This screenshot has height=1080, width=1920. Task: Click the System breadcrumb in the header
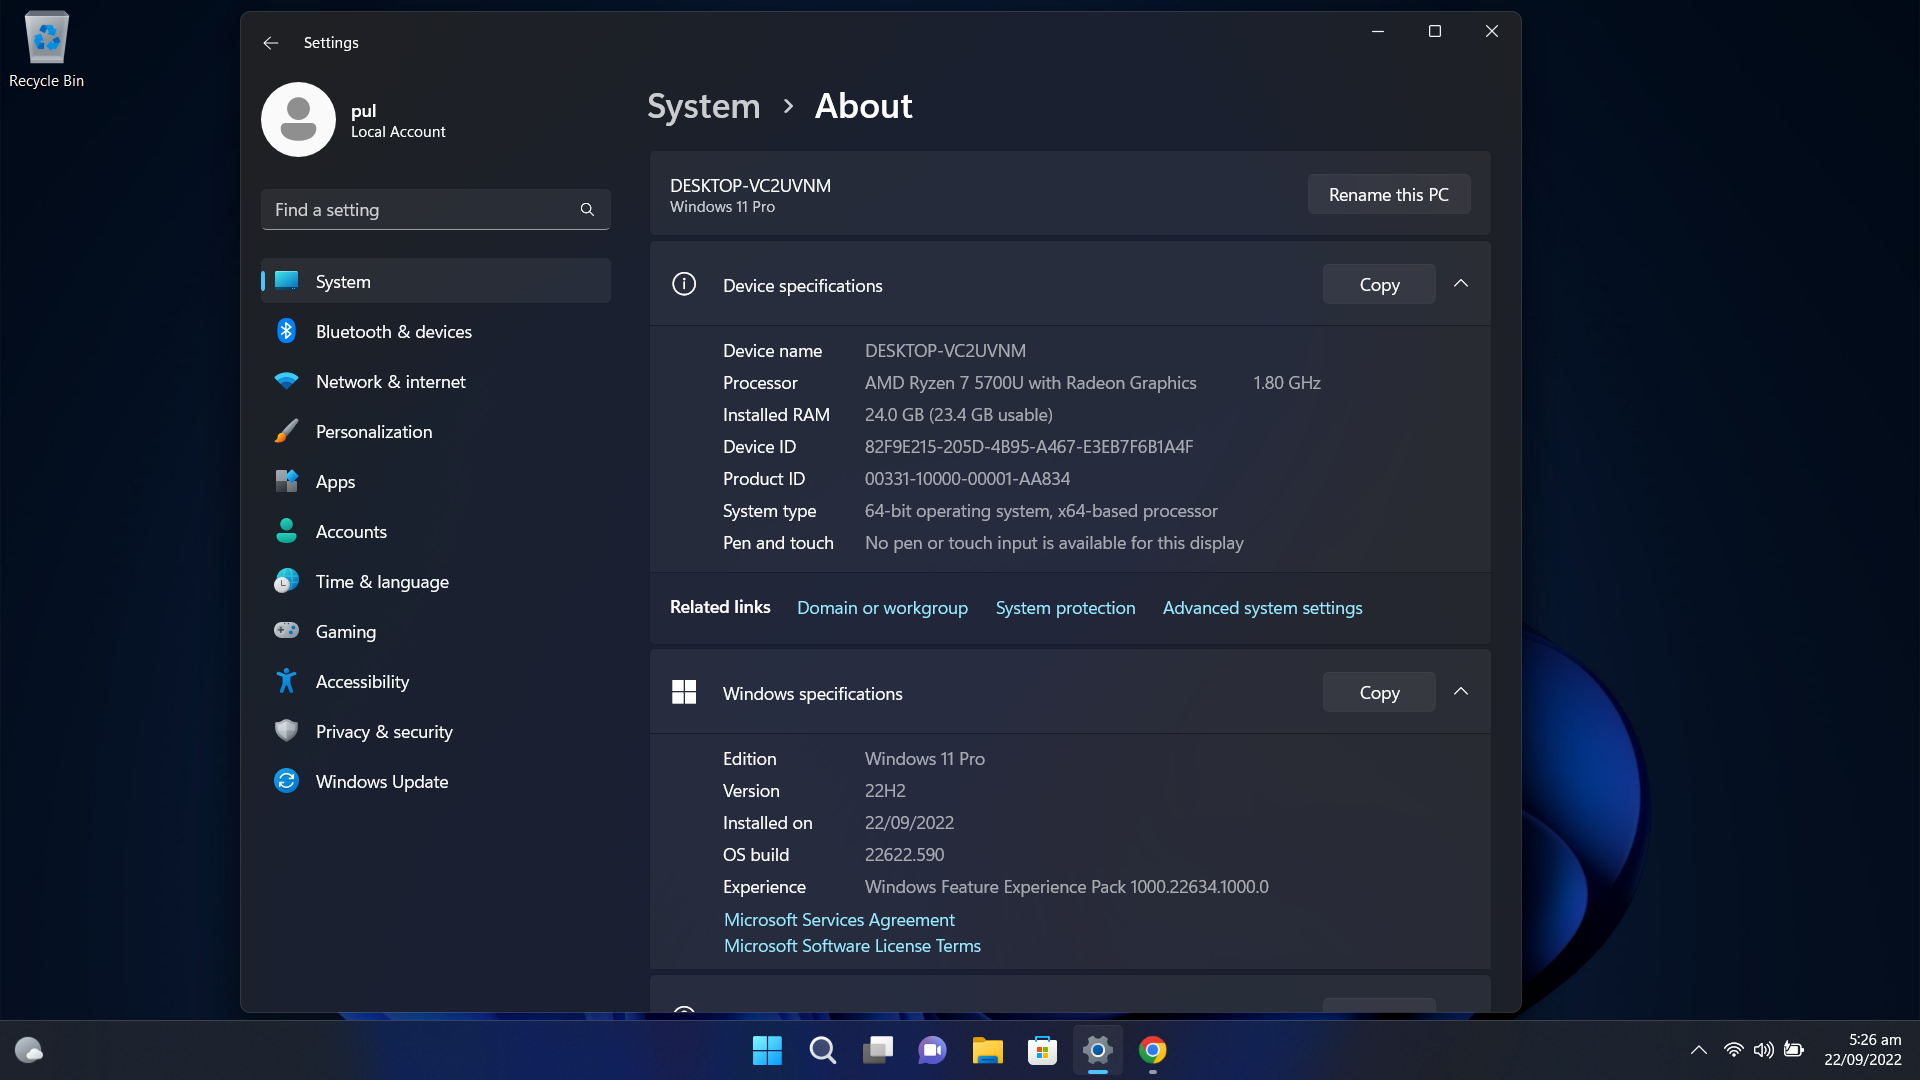(x=703, y=106)
